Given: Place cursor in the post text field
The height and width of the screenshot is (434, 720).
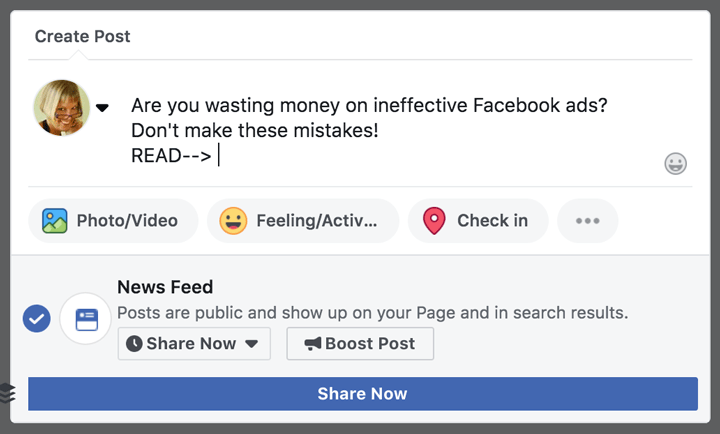Looking at the screenshot, I should pos(395,131).
